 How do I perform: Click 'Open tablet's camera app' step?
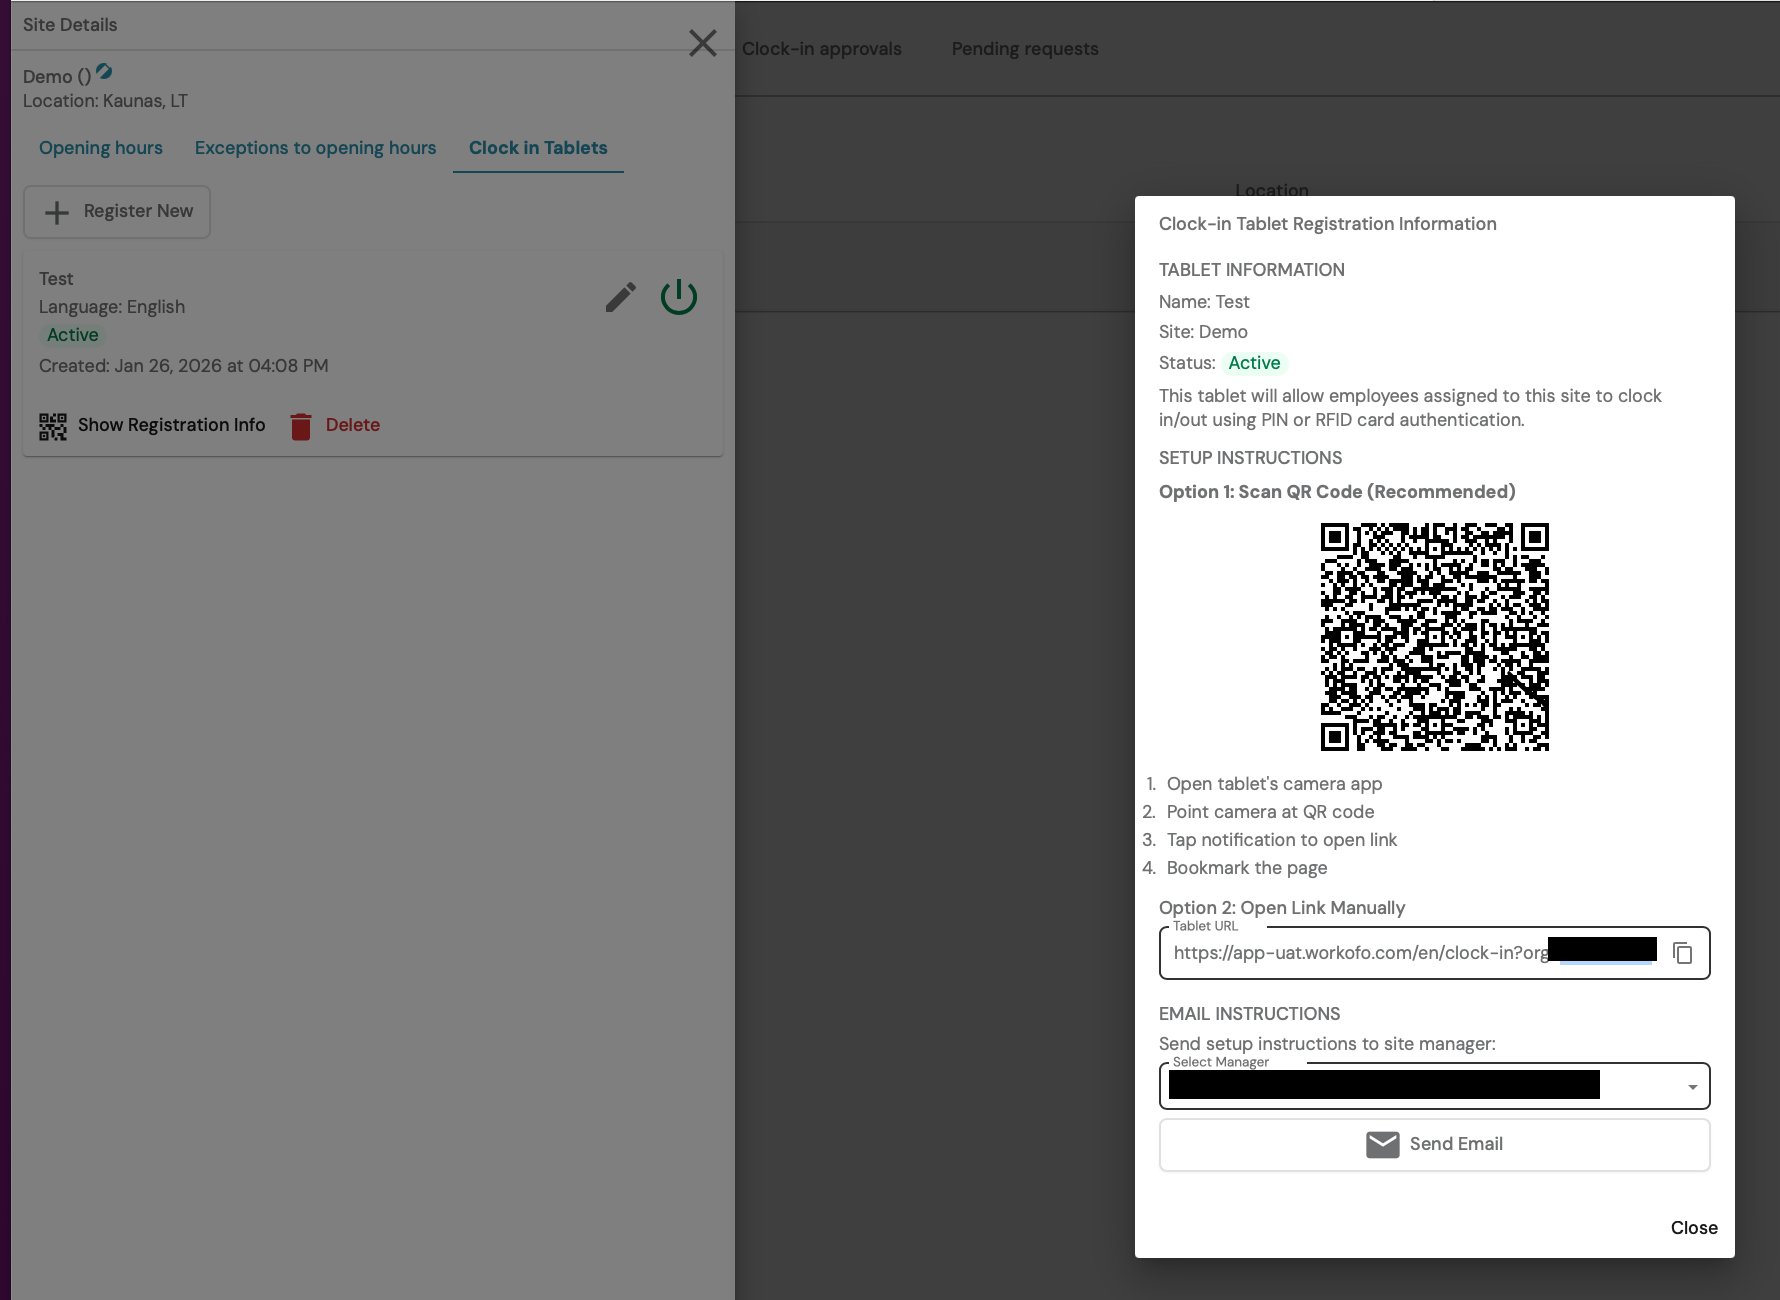point(1275,784)
